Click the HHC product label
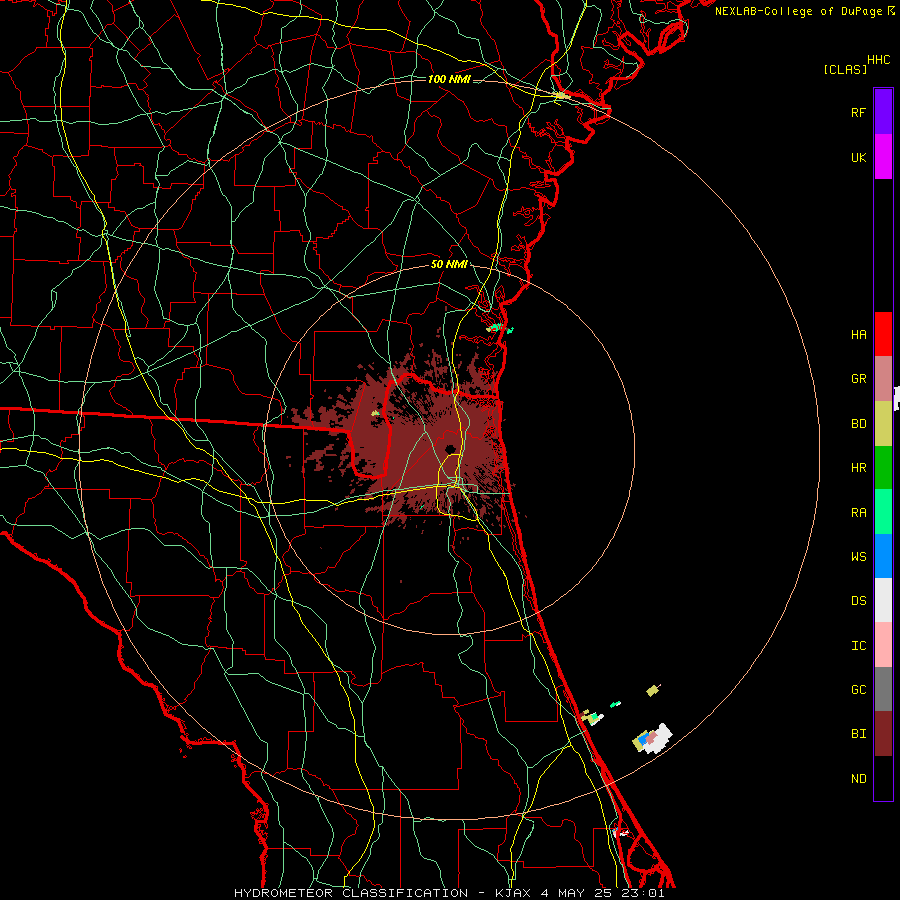The width and height of the screenshot is (900, 900). coord(879,60)
